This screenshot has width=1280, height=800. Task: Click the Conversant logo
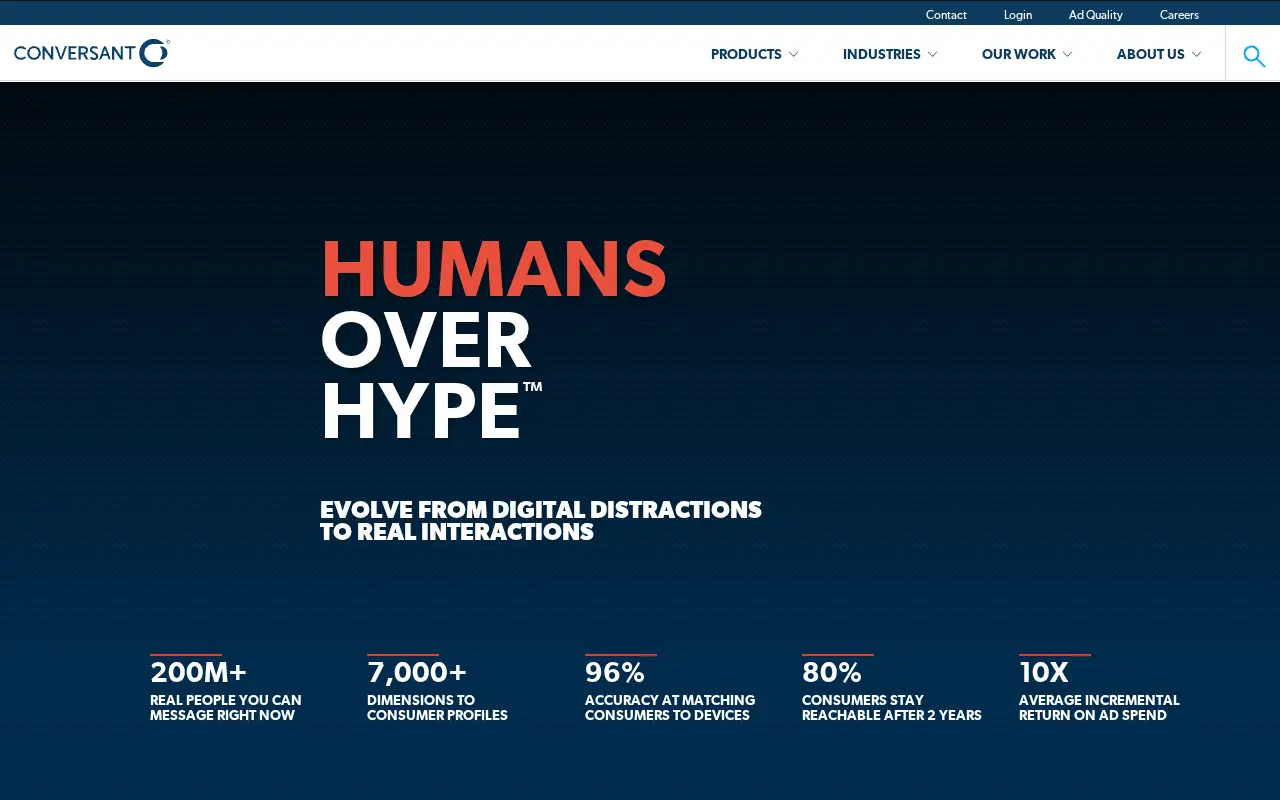[92, 53]
